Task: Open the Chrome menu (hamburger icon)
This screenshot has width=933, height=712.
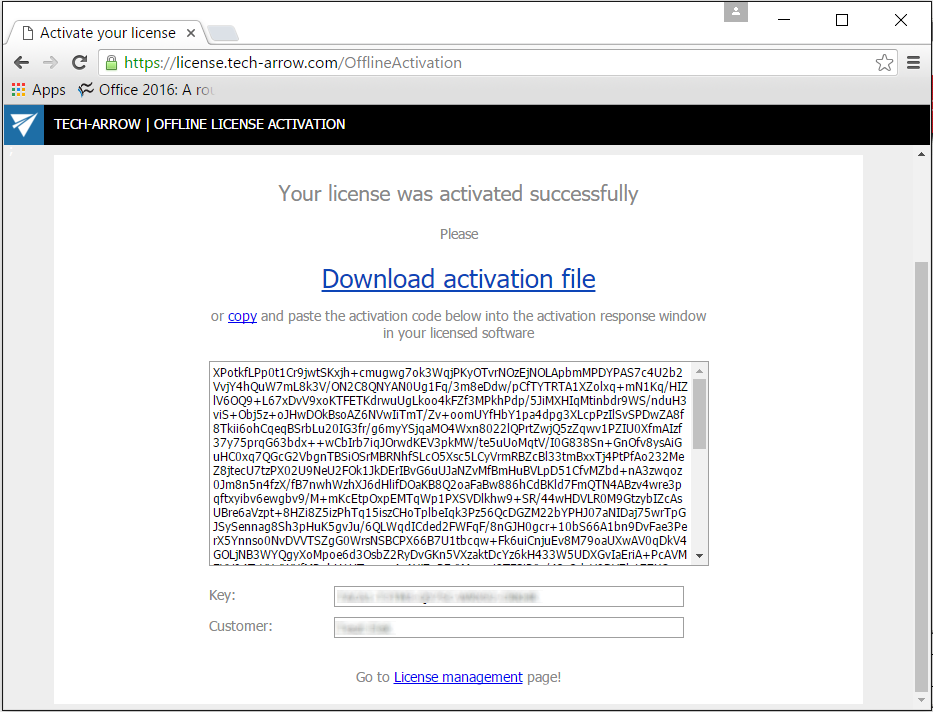Action: click(x=913, y=62)
